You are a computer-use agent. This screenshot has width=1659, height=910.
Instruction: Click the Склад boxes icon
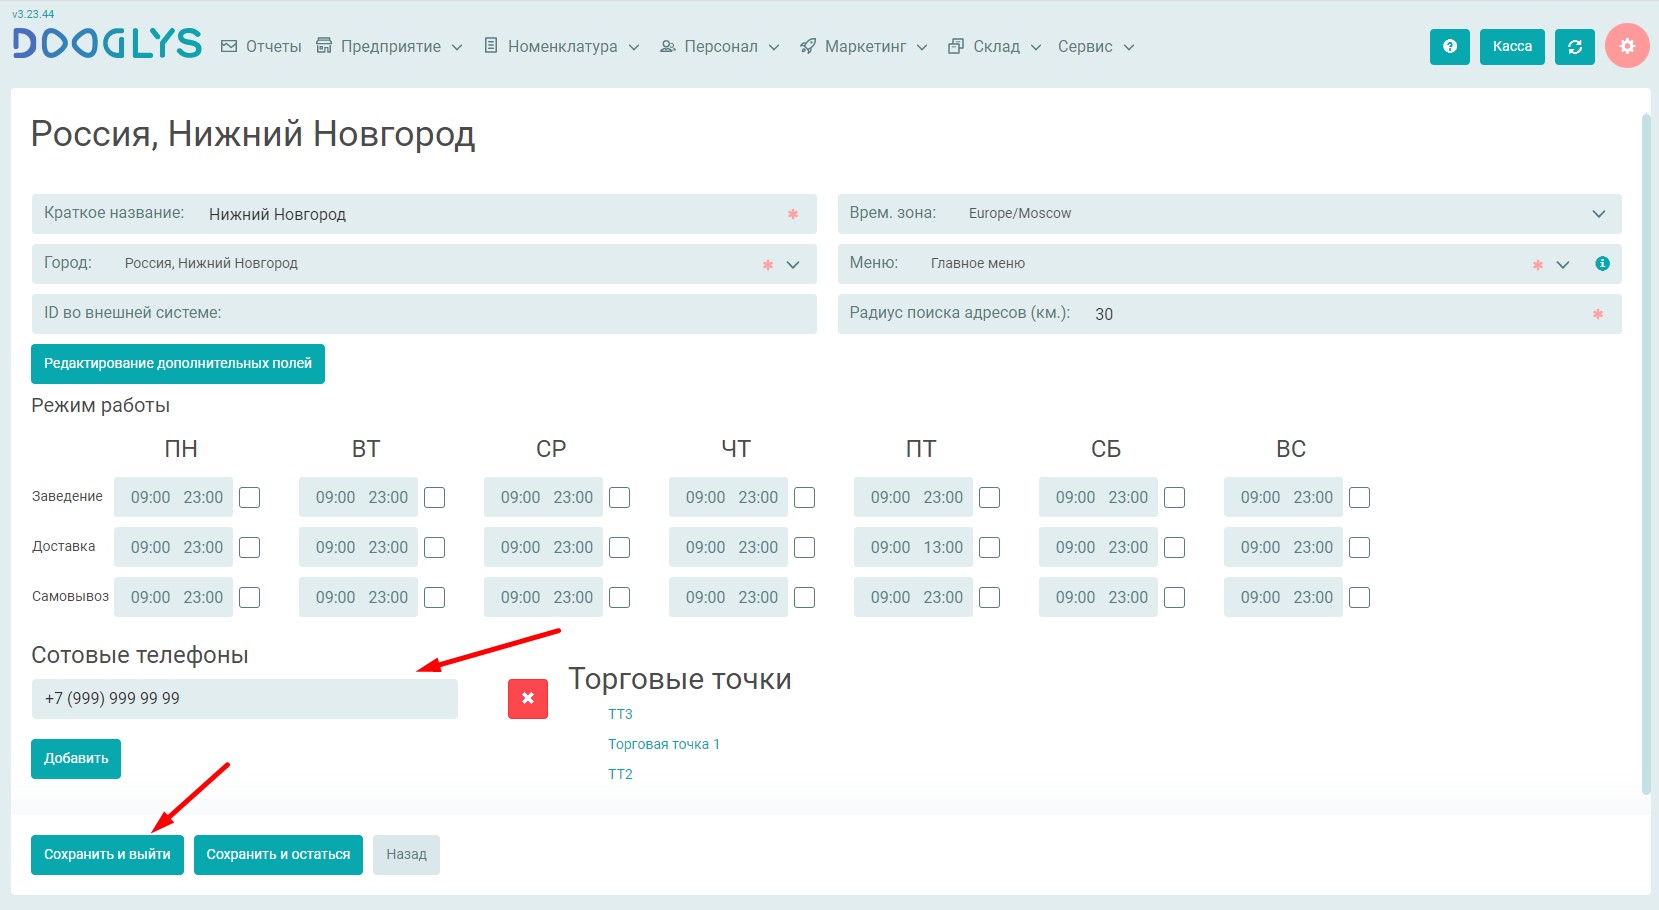point(956,45)
